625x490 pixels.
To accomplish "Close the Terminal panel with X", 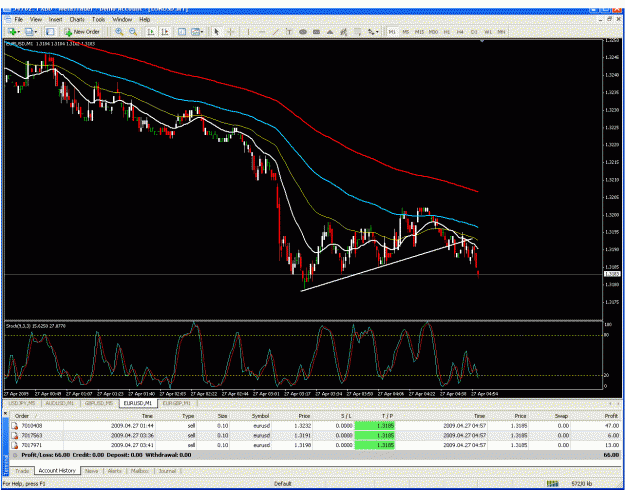I will pos(6,415).
